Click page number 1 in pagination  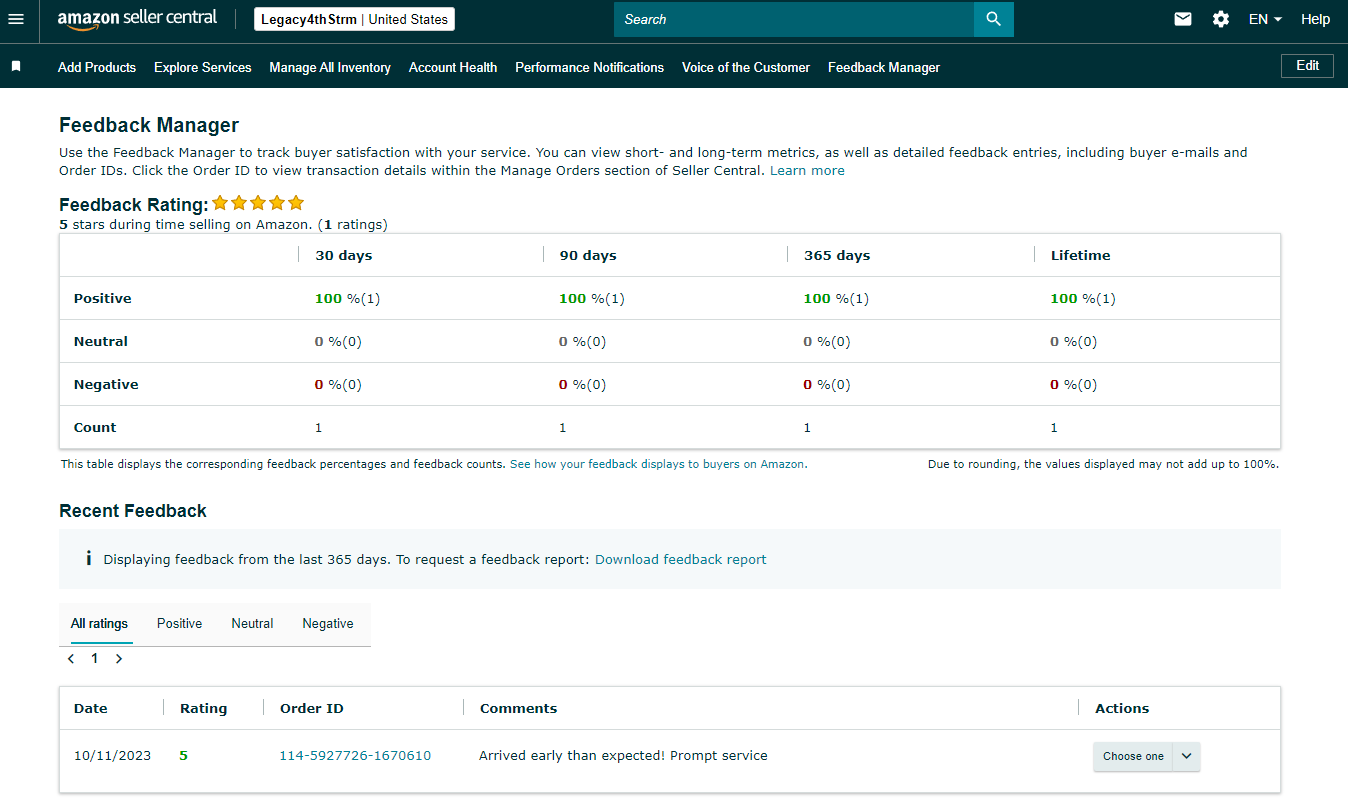[95, 659]
